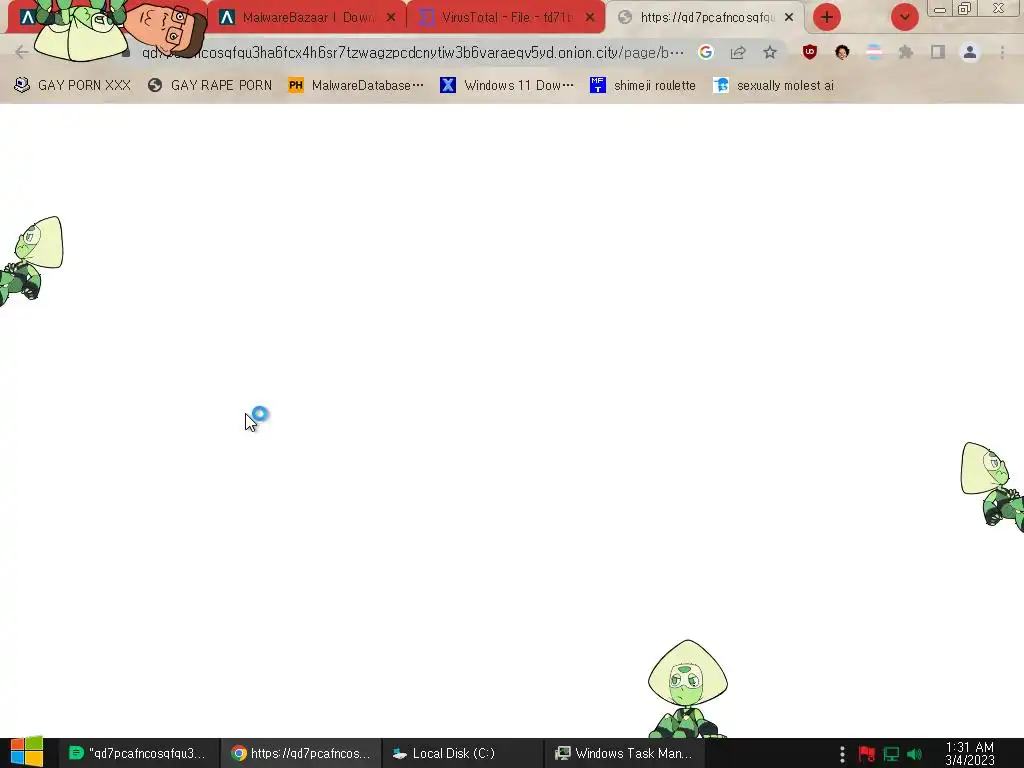
Task: Share this page using the share icon
Action: click(x=738, y=52)
